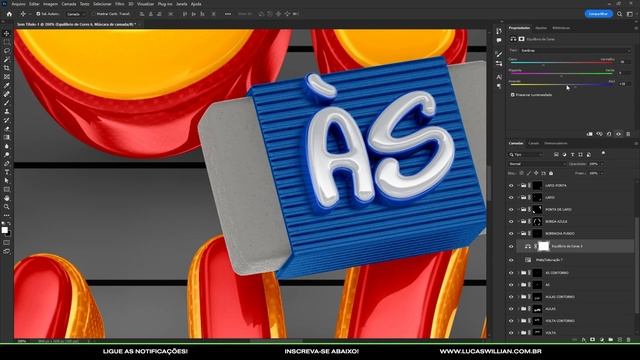Toggle Mostrar Contr. Transf. checkbox
The width and height of the screenshot is (640, 360).
pos(93,14)
